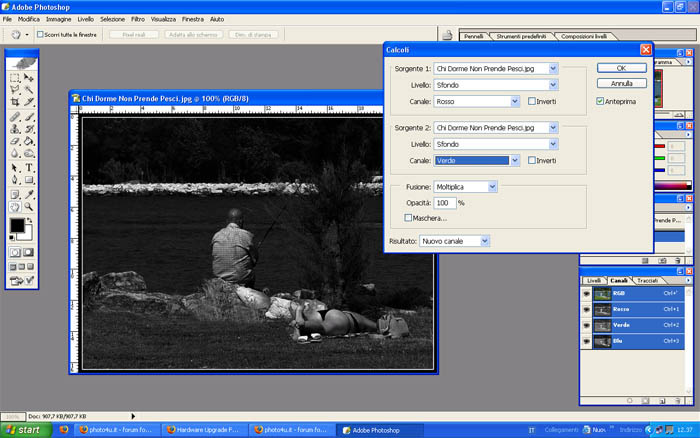Screen dimensions: 700x438
Task: Click the foreground color swatch
Action: (16, 227)
